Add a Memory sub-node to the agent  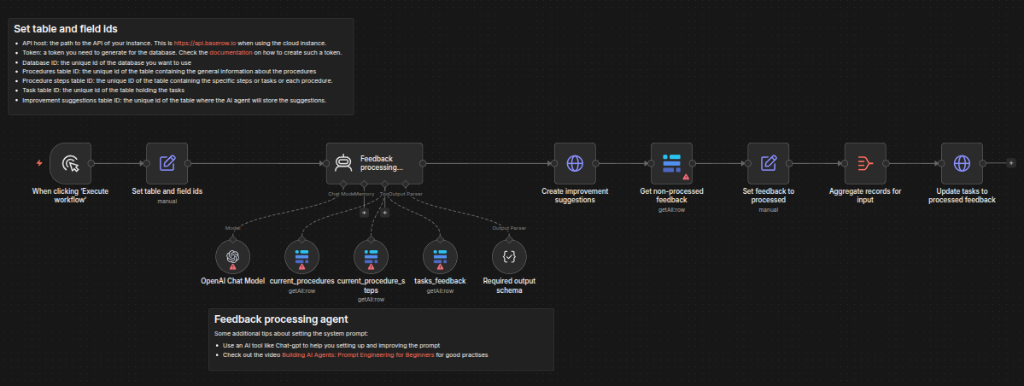pyautogui.click(x=364, y=212)
